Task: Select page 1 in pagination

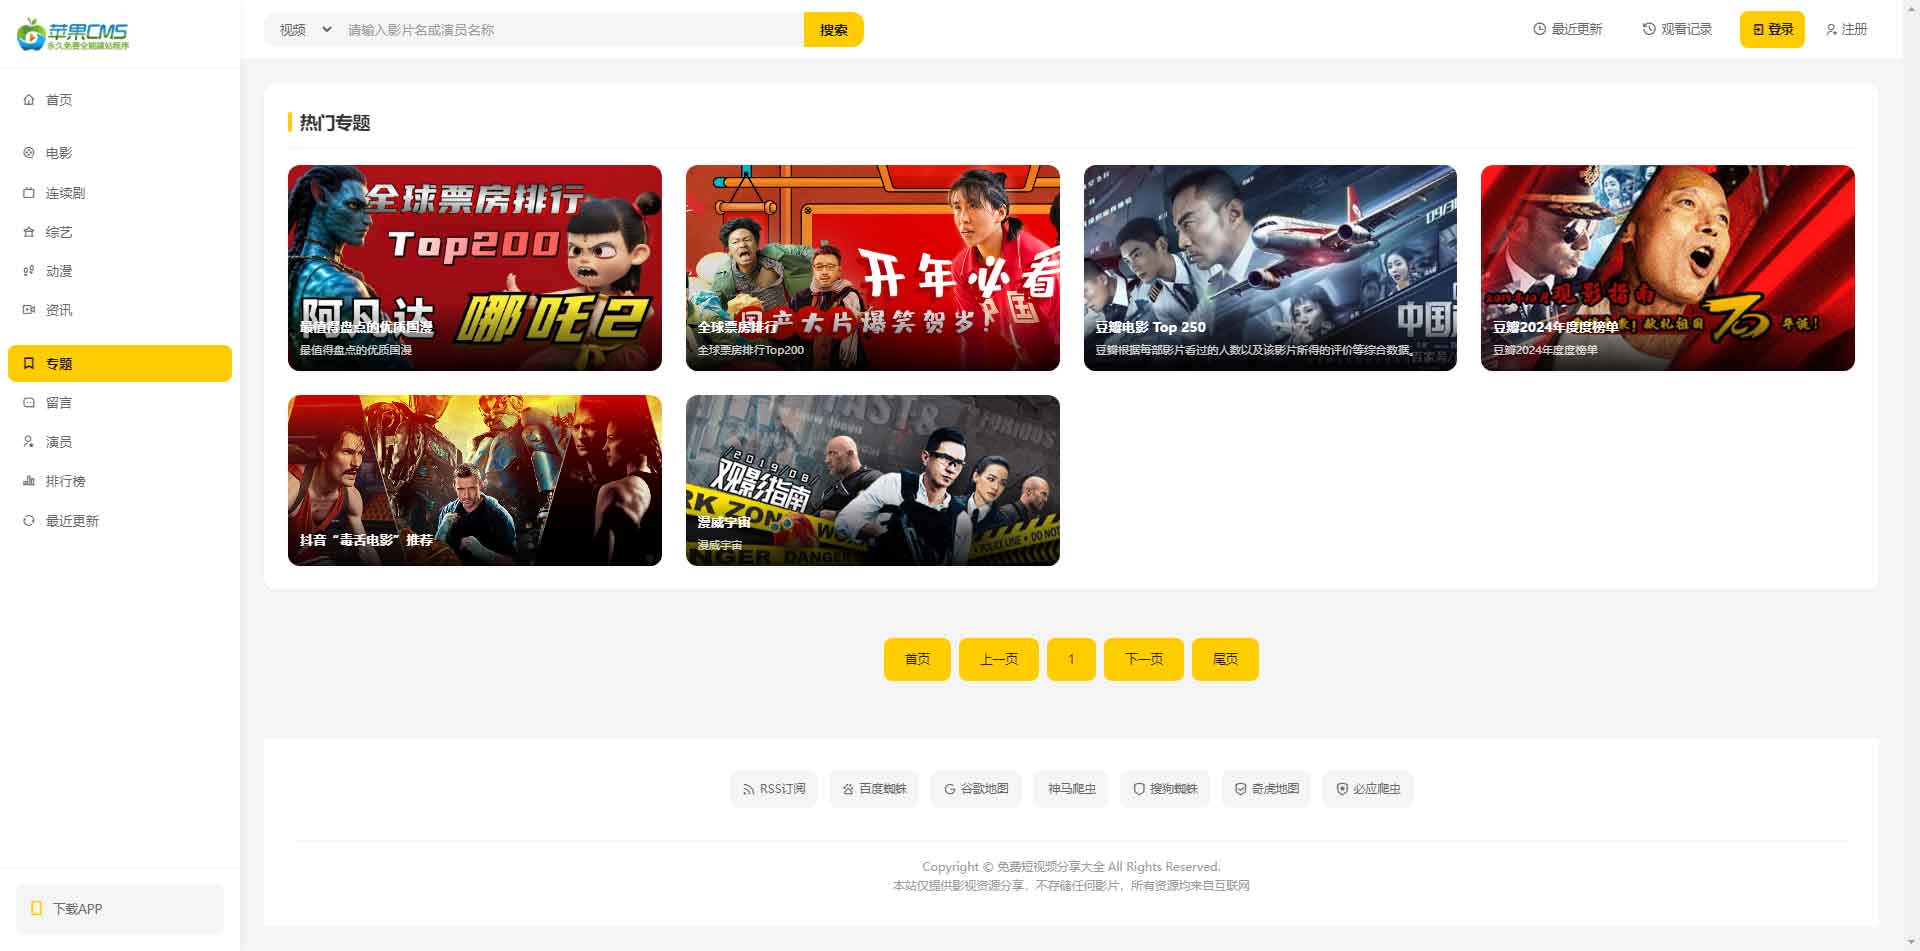Action: coord(1071,659)
